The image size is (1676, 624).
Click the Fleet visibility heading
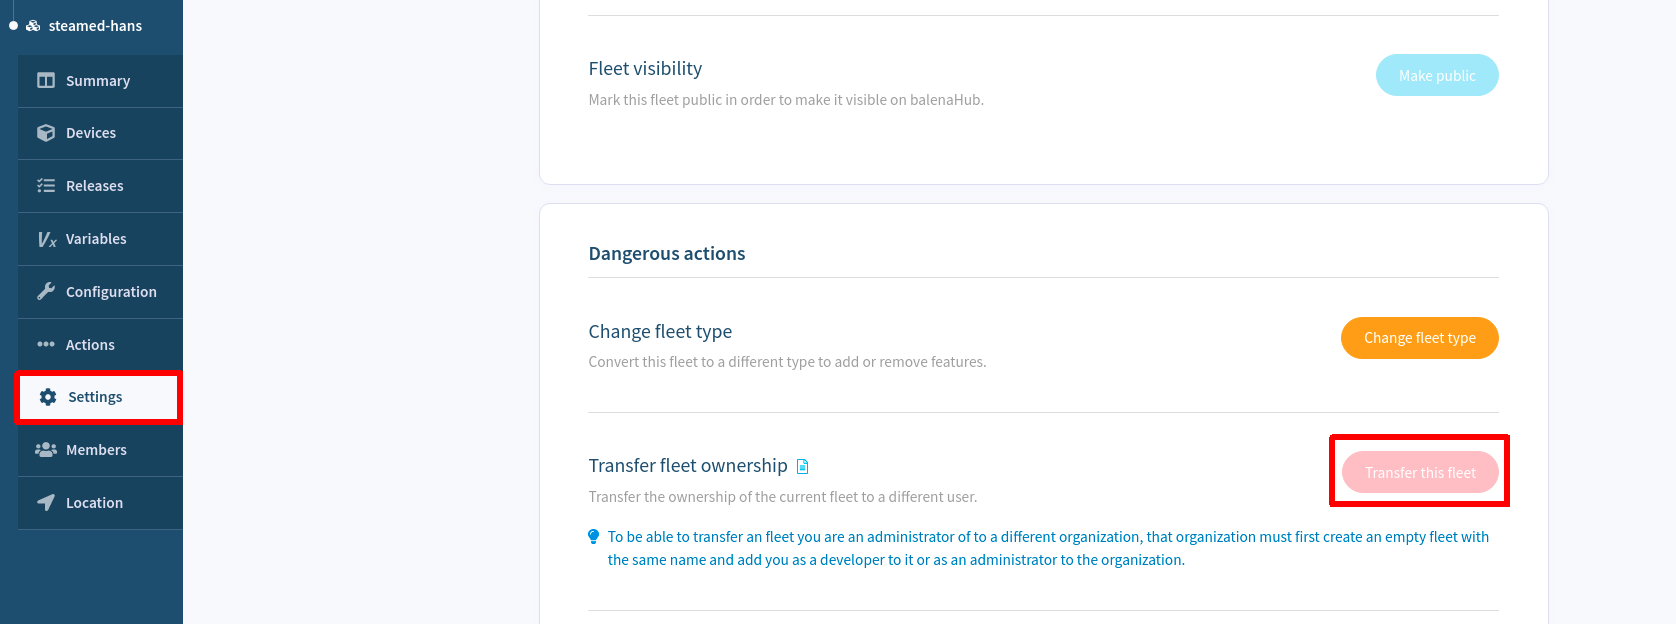tap(645, 69)
